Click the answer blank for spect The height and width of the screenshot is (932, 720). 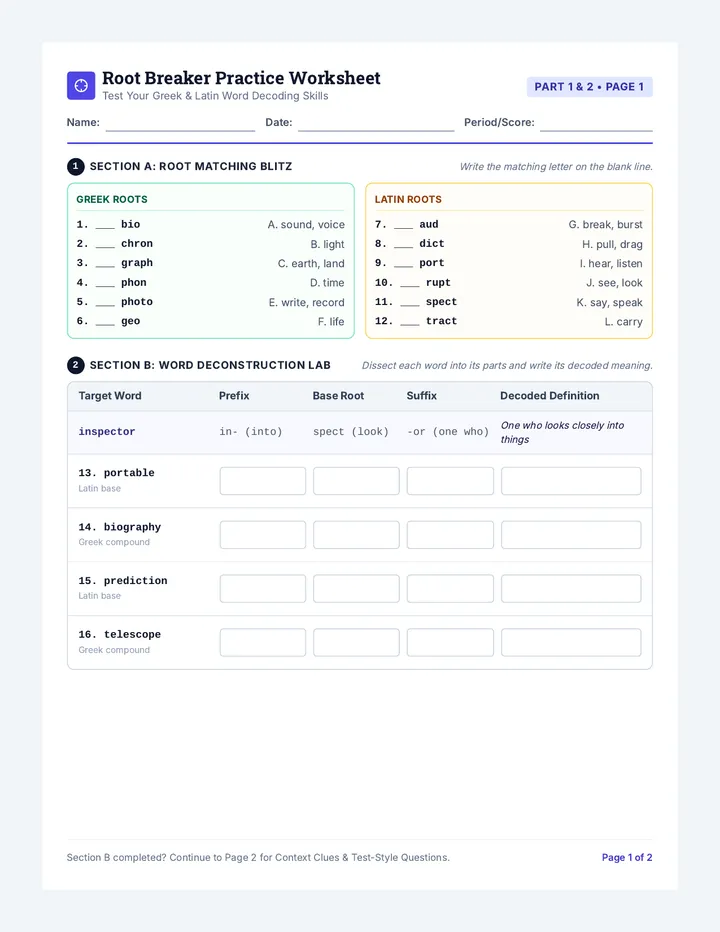coord(410,305)
